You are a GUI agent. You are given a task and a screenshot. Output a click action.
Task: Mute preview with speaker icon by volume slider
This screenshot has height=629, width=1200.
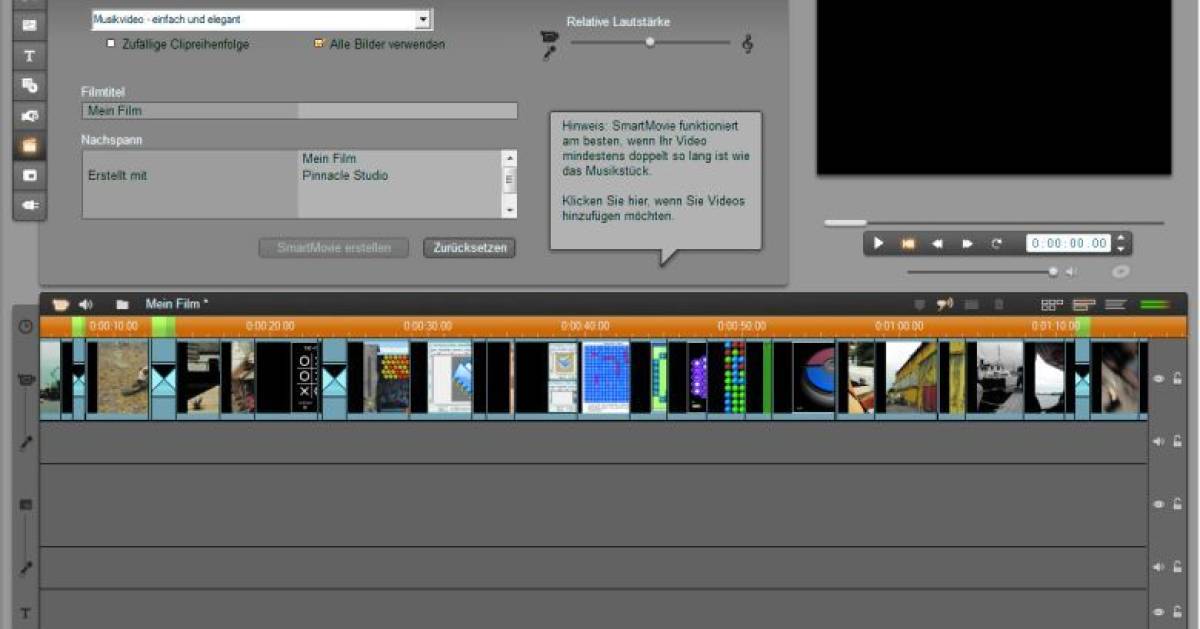(1070, 271)
